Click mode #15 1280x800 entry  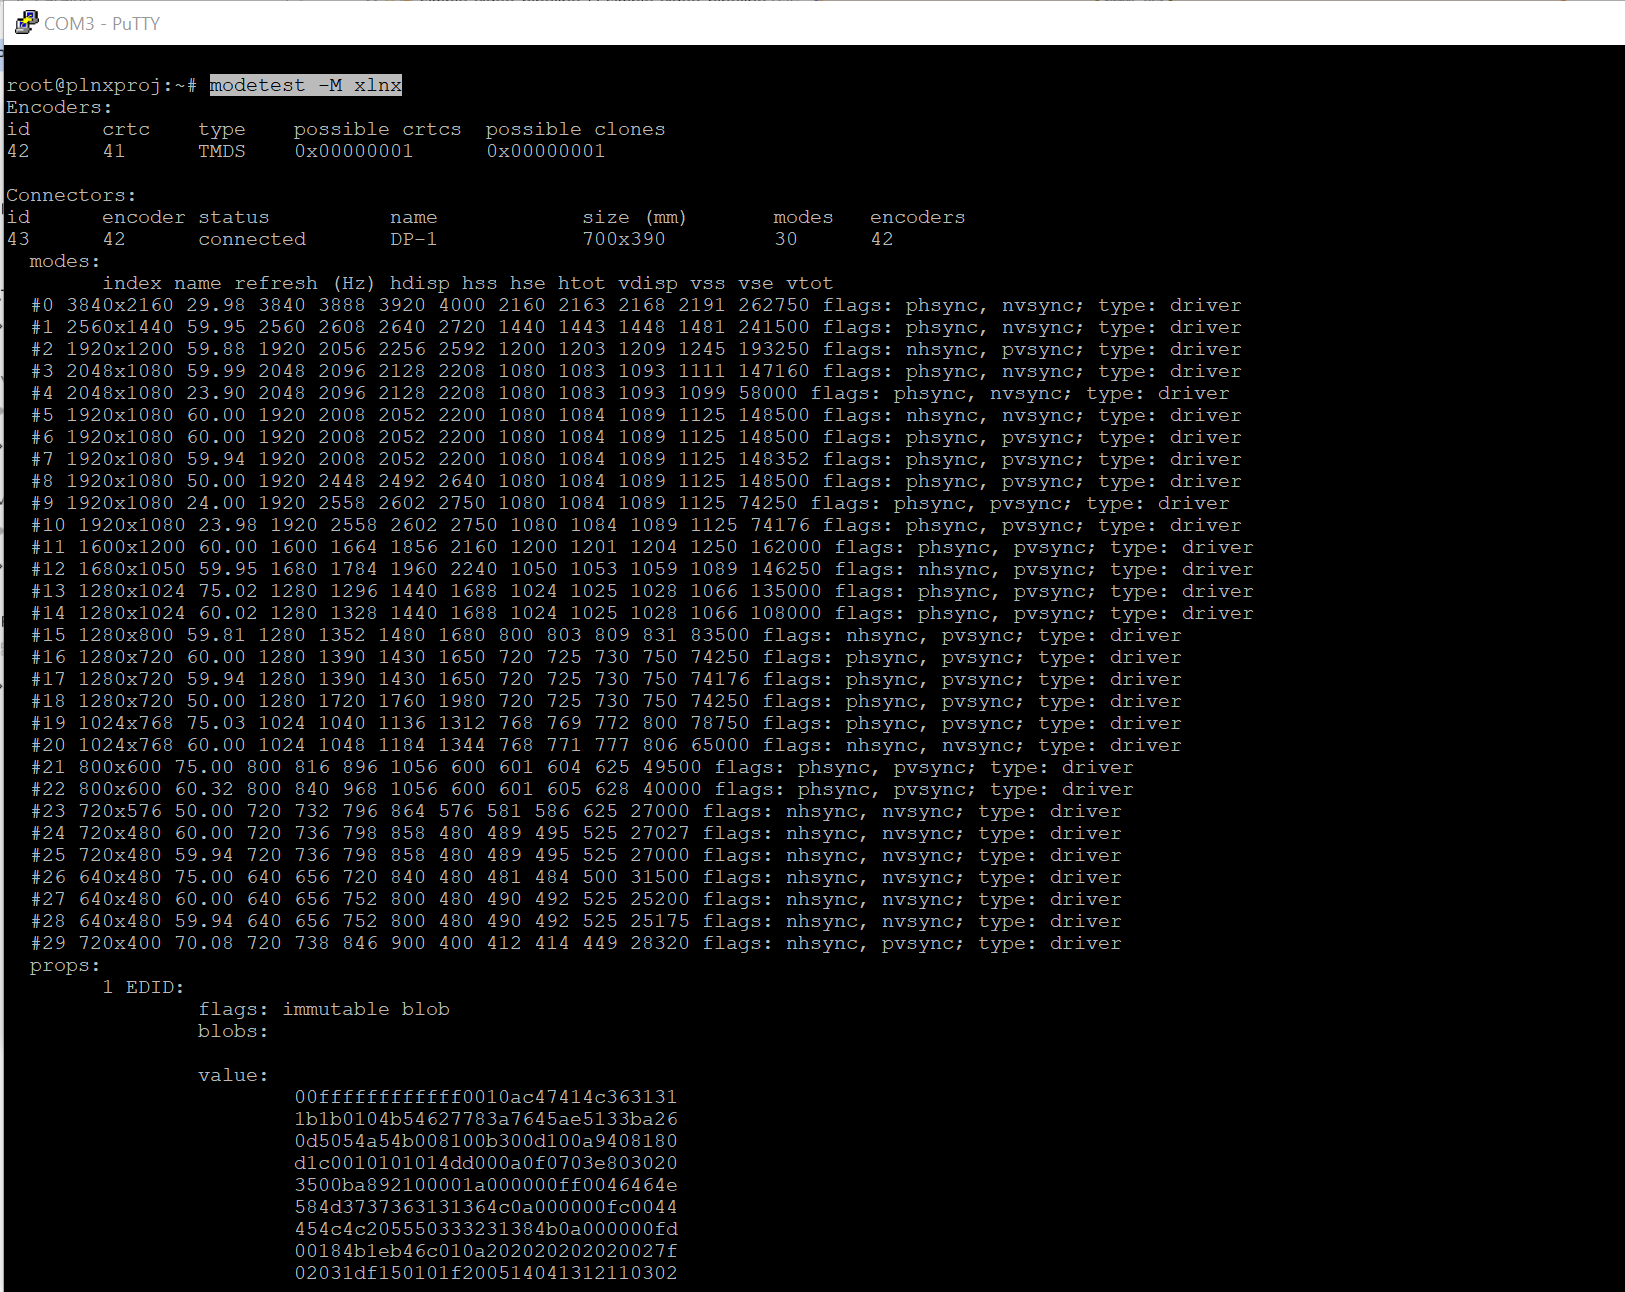pyautogui.click(x=125, y=635)
